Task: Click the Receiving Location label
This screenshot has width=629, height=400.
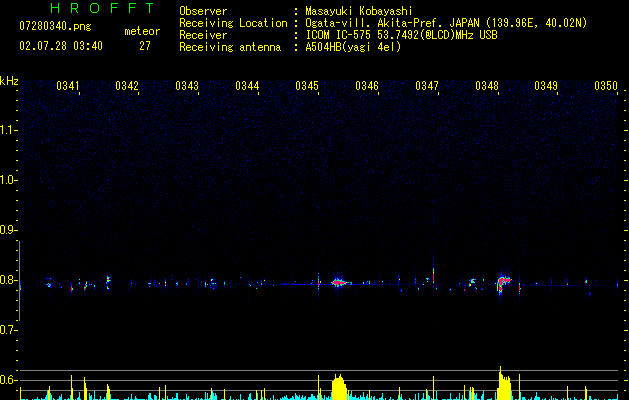Action: point(233,23)
